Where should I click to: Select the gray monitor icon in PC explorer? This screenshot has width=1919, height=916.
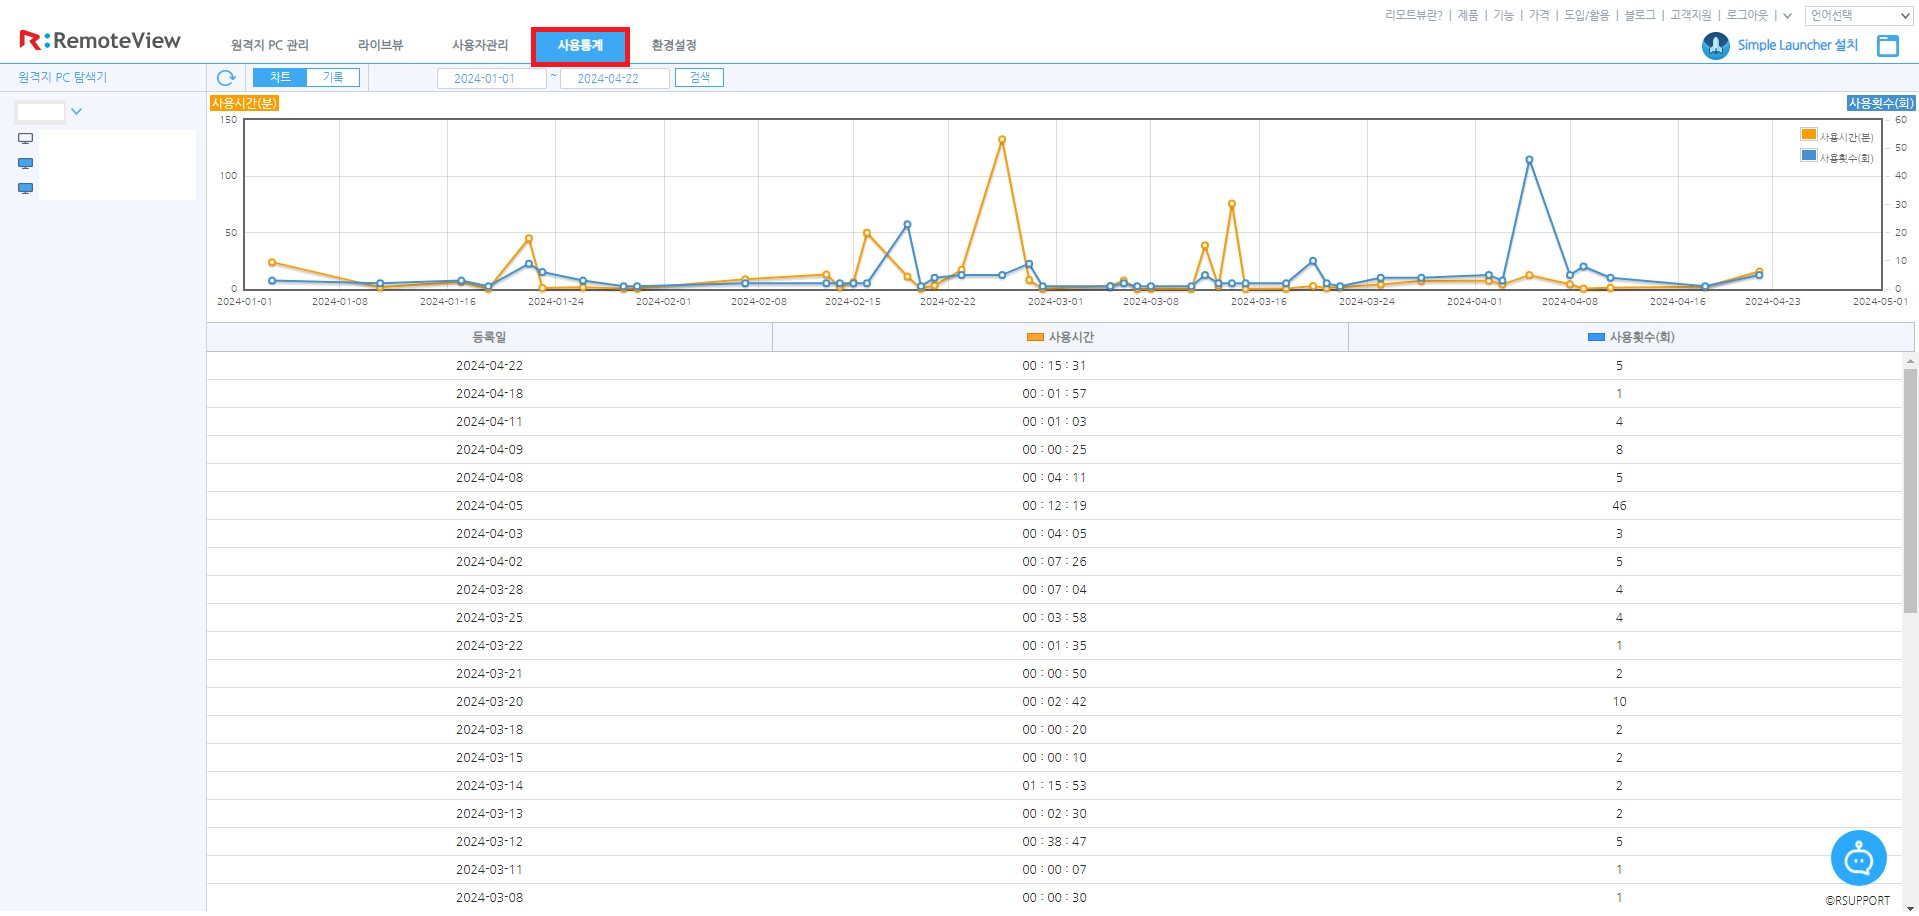[x=26, y=139]
